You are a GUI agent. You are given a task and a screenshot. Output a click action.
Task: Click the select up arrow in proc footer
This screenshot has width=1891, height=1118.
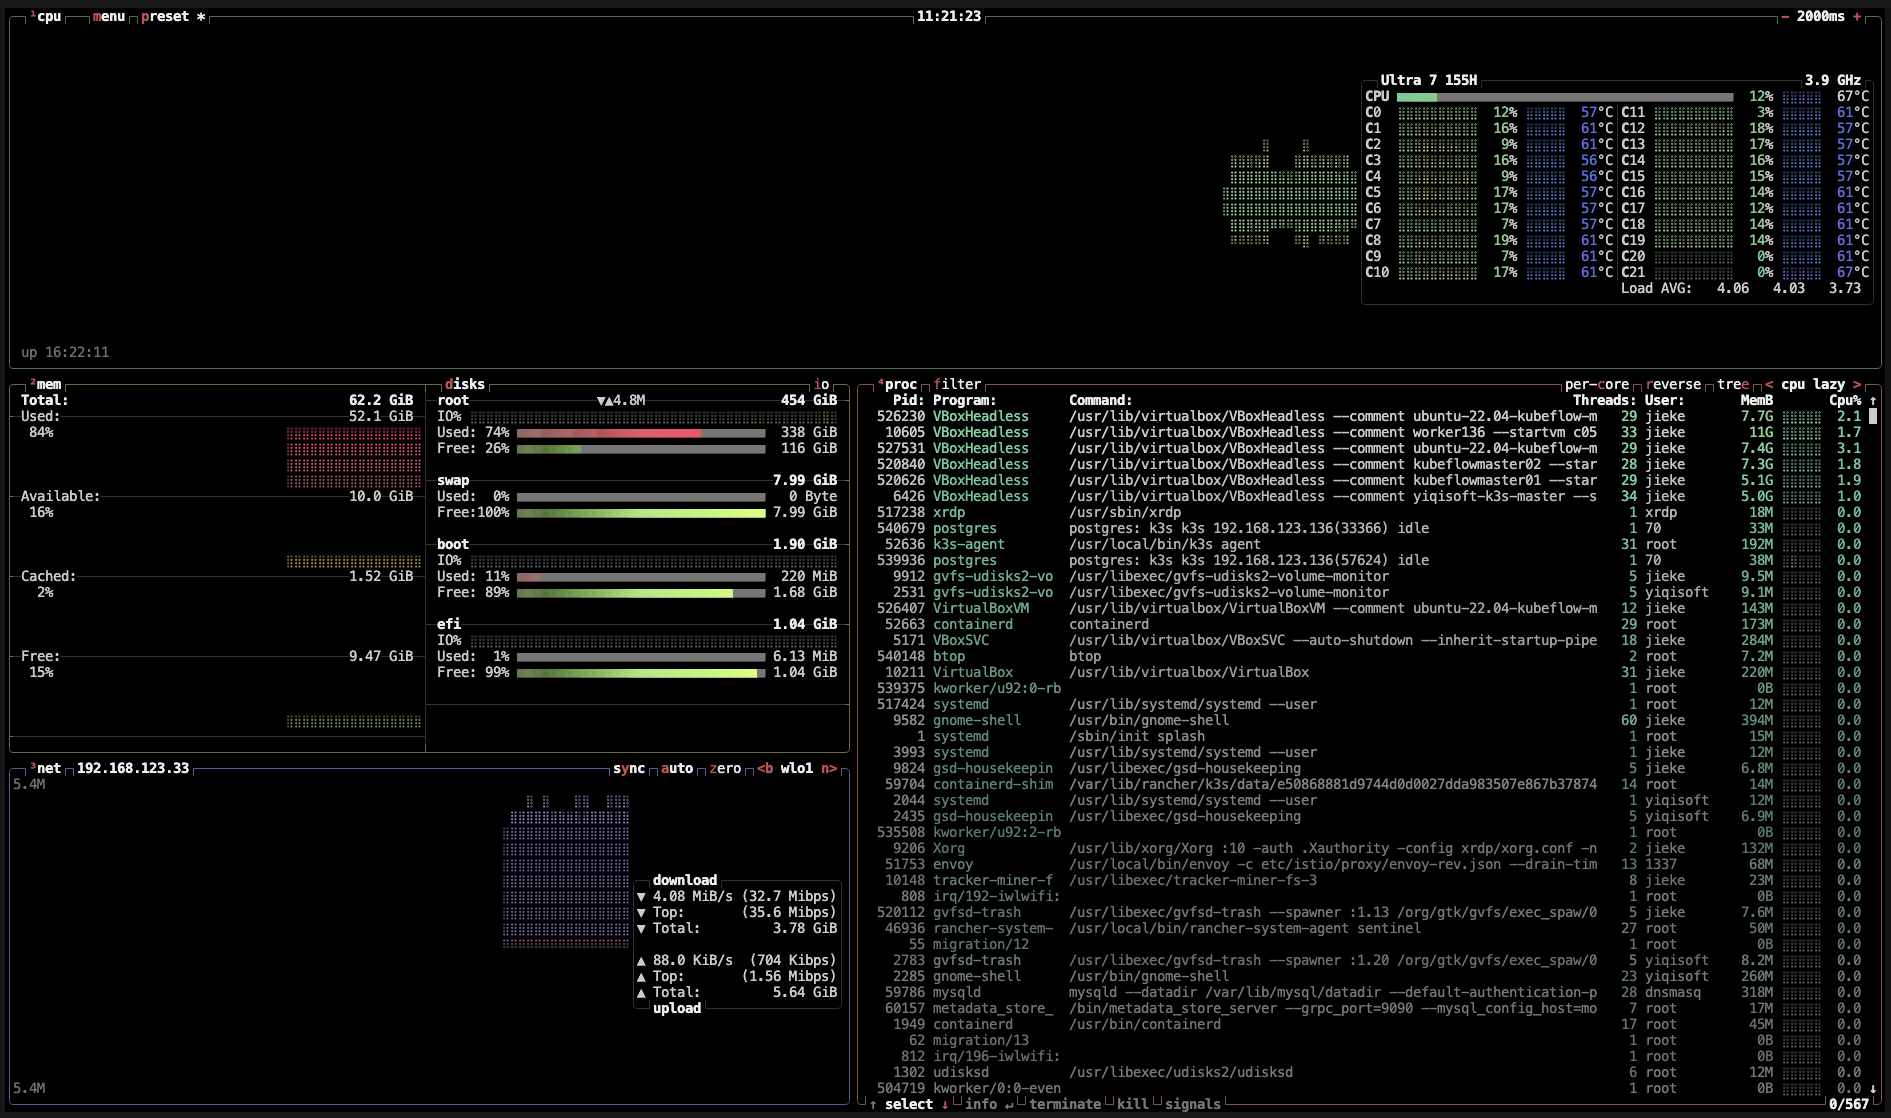[x=873, y=1104]
